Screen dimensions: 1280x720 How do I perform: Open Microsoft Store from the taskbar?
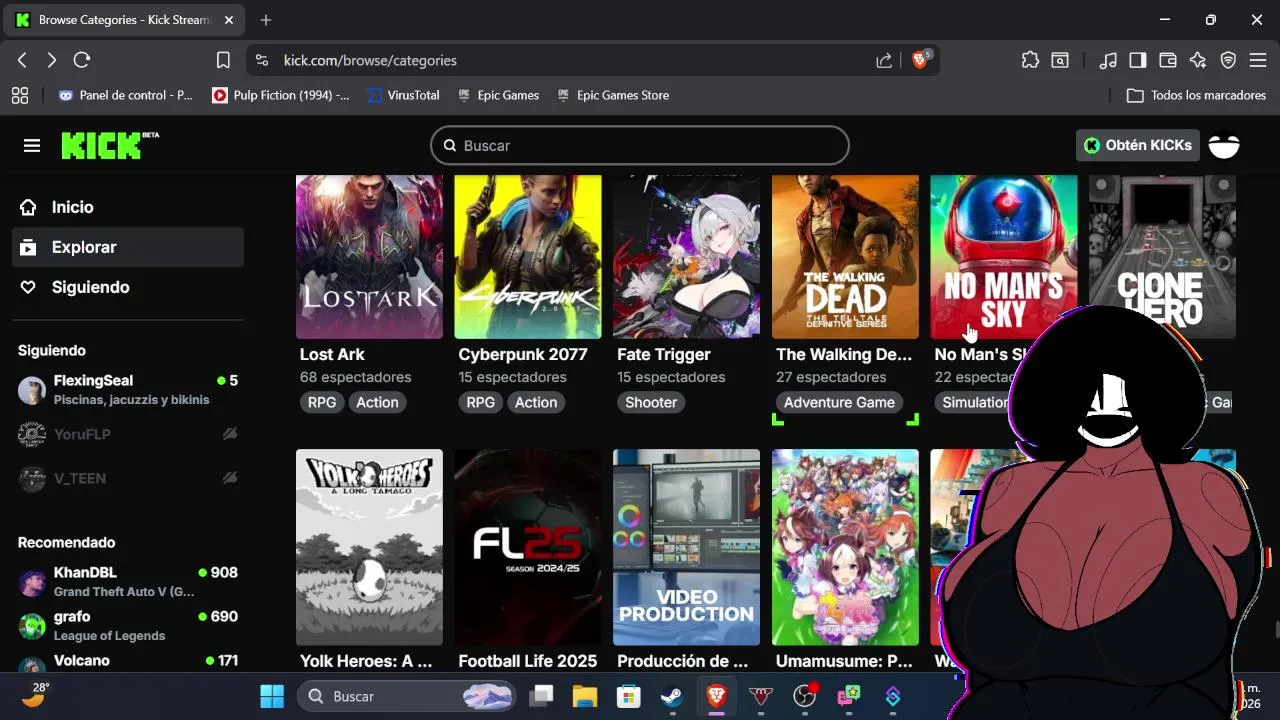coord(628,696)
